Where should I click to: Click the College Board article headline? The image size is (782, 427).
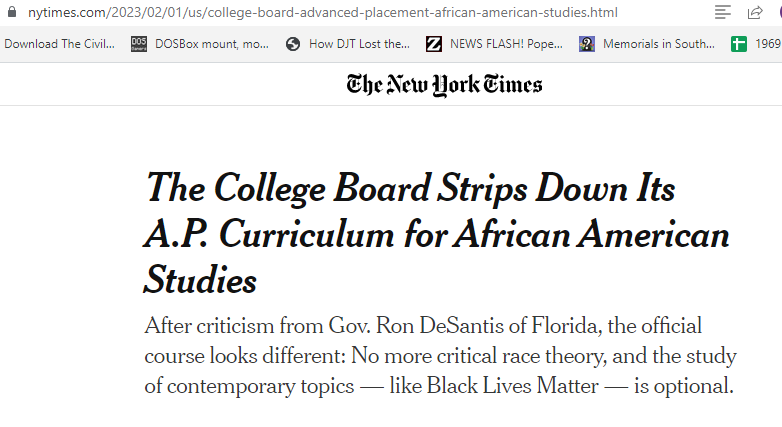click(436, 233)
